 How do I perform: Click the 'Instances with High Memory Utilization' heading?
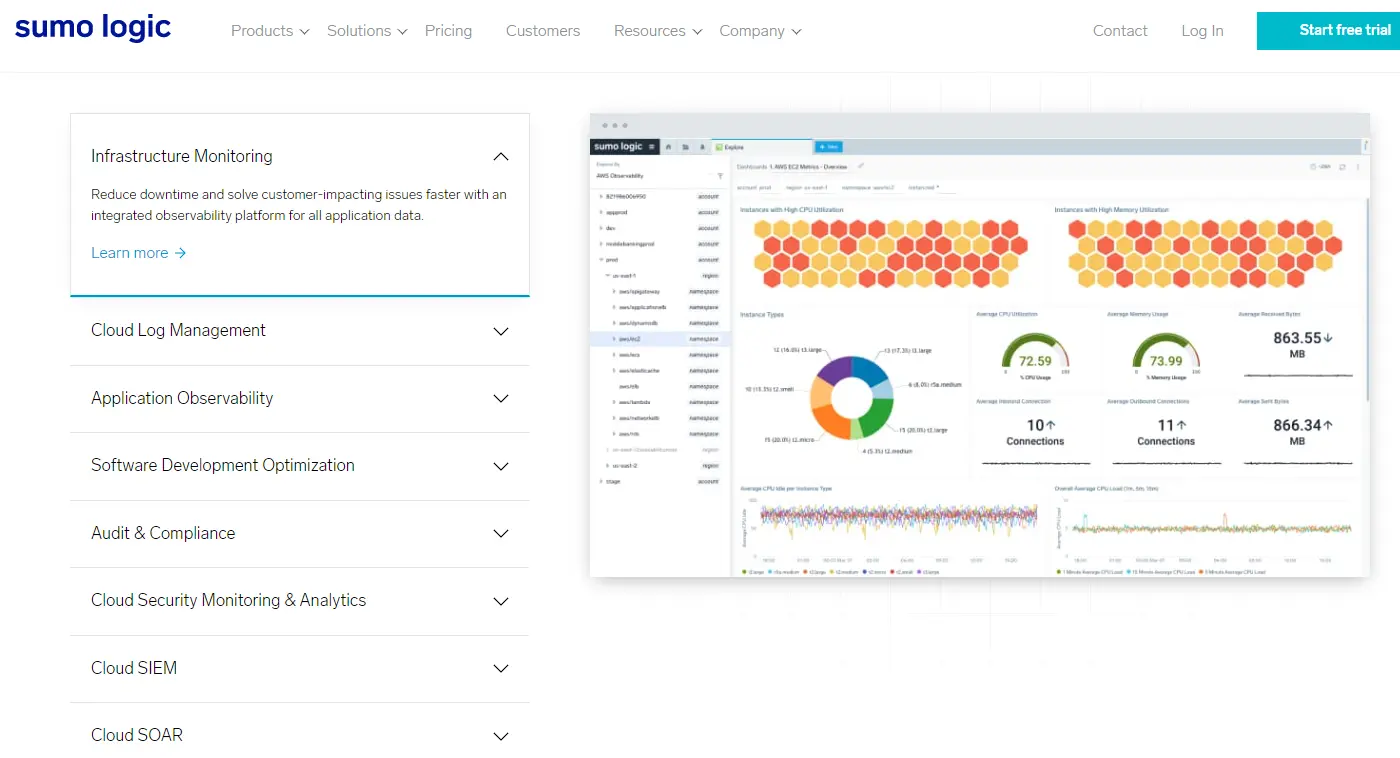click(1111, 210)
